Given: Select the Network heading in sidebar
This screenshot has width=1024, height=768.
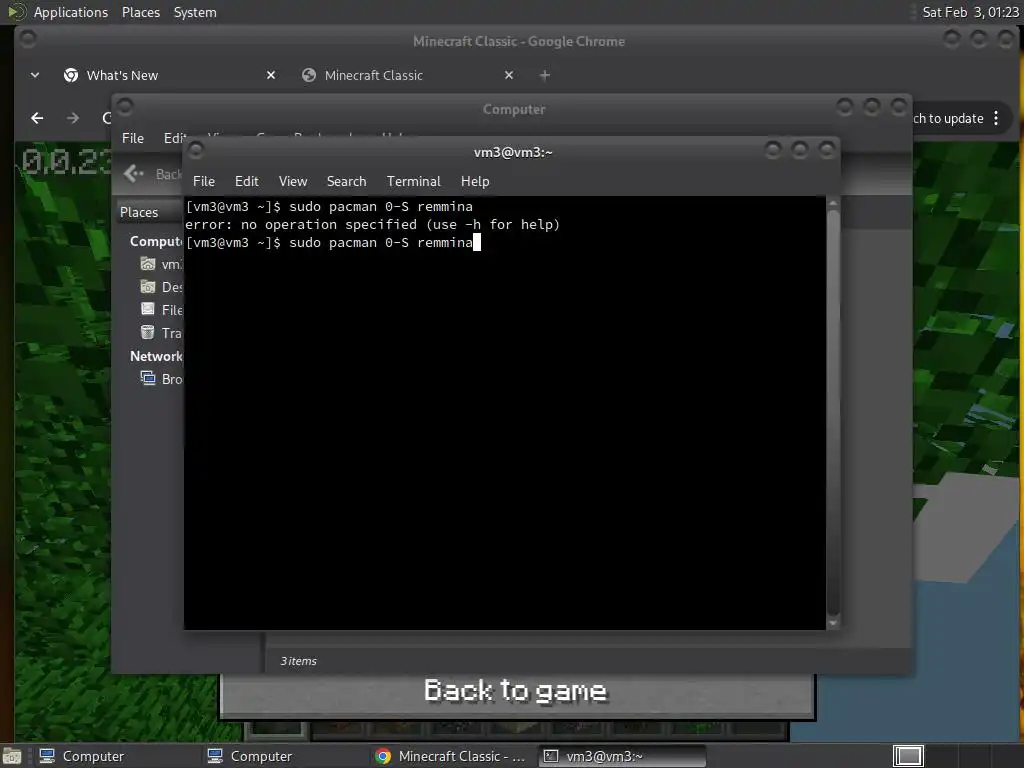Looking at the screenshot, I should (x=156, y=356).
